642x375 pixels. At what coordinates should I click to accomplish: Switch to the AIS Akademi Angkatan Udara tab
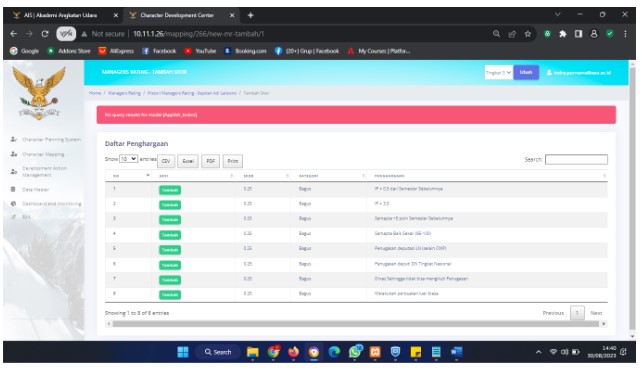pos(61,15)
